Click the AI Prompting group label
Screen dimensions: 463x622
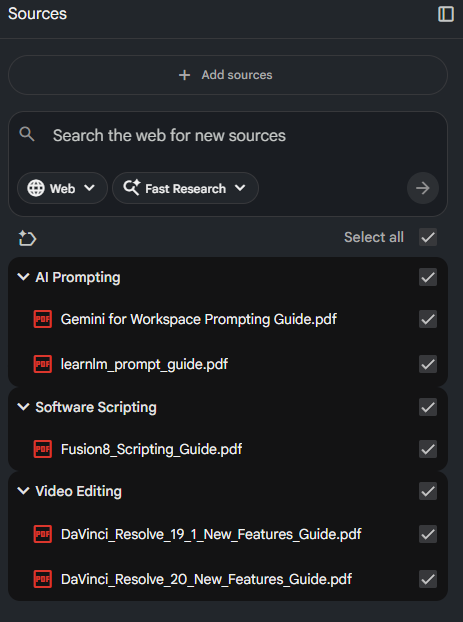click(78, 277)
